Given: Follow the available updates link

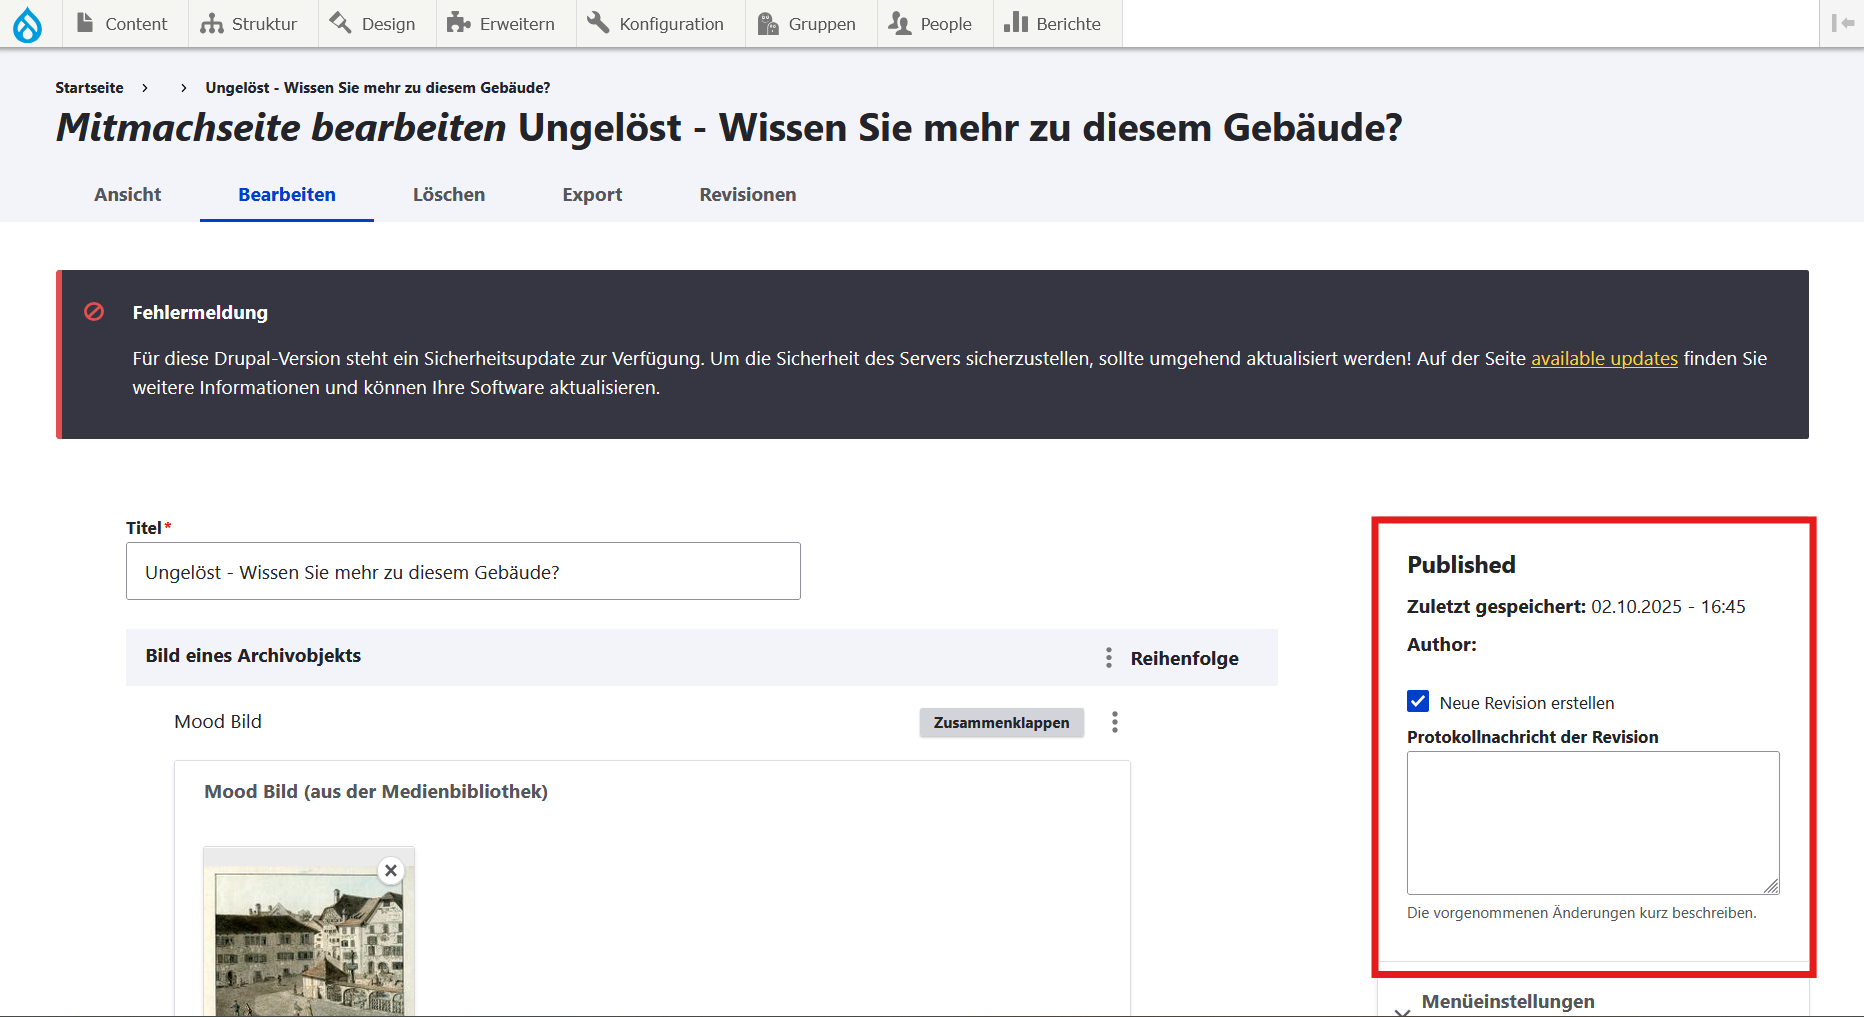Looking at the screenshot, I should coord(1604,358).
